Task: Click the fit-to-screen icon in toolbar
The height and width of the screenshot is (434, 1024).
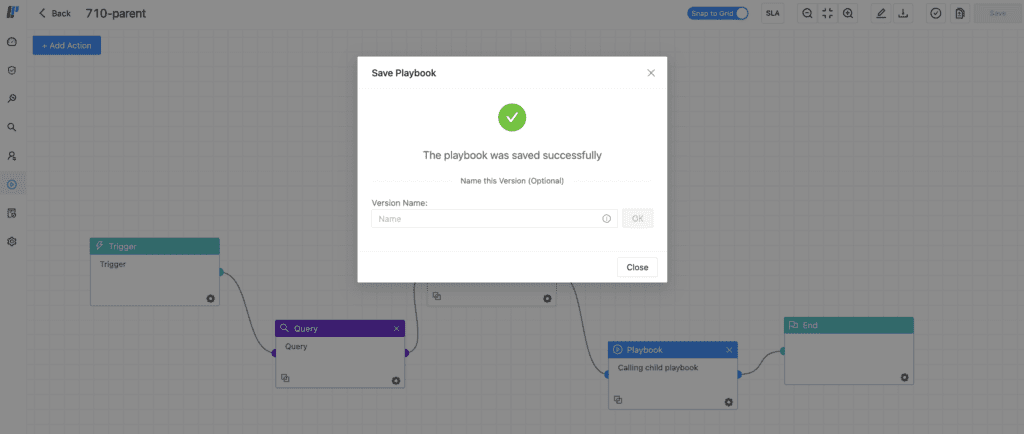Action: coord(827,13)
